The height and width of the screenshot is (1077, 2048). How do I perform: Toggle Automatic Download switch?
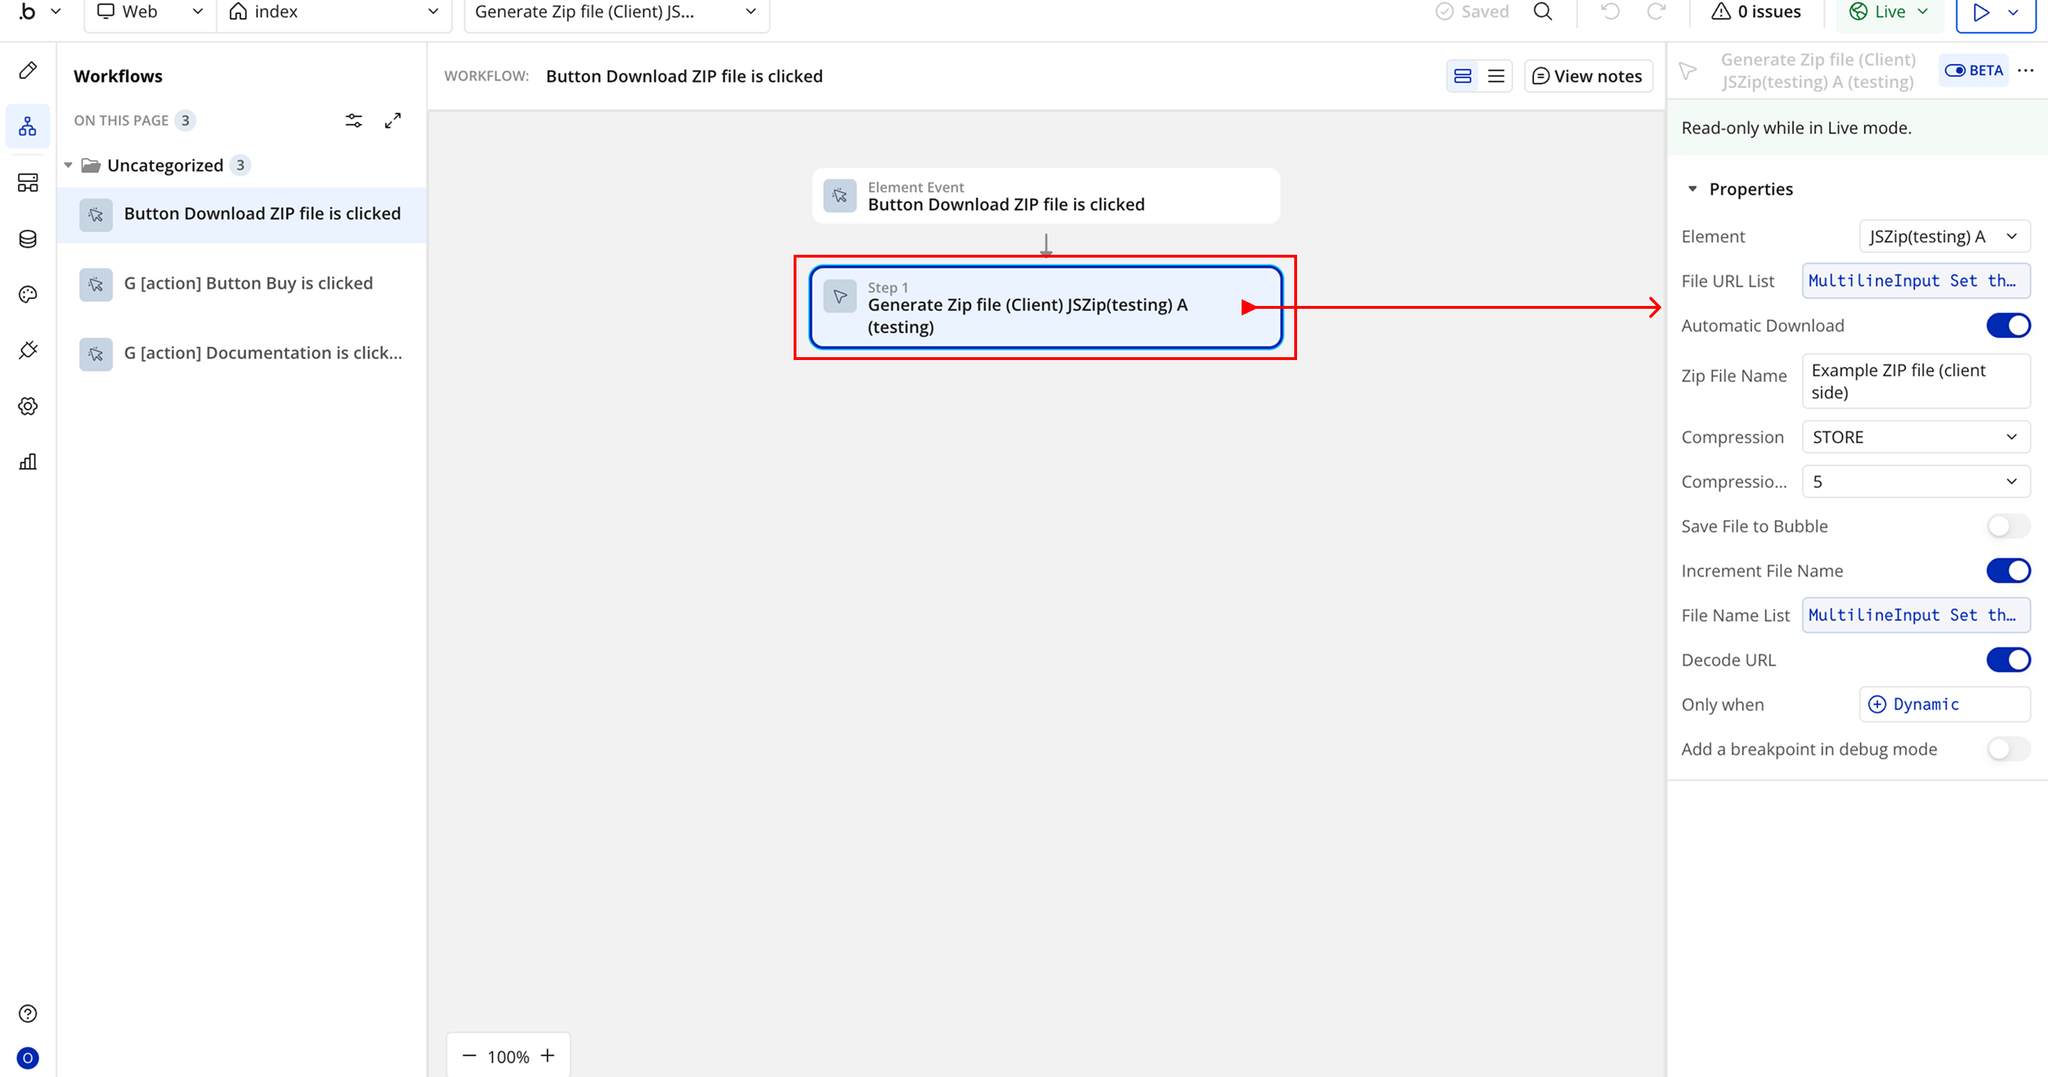pyautogui.click(x=2008, y=326)
